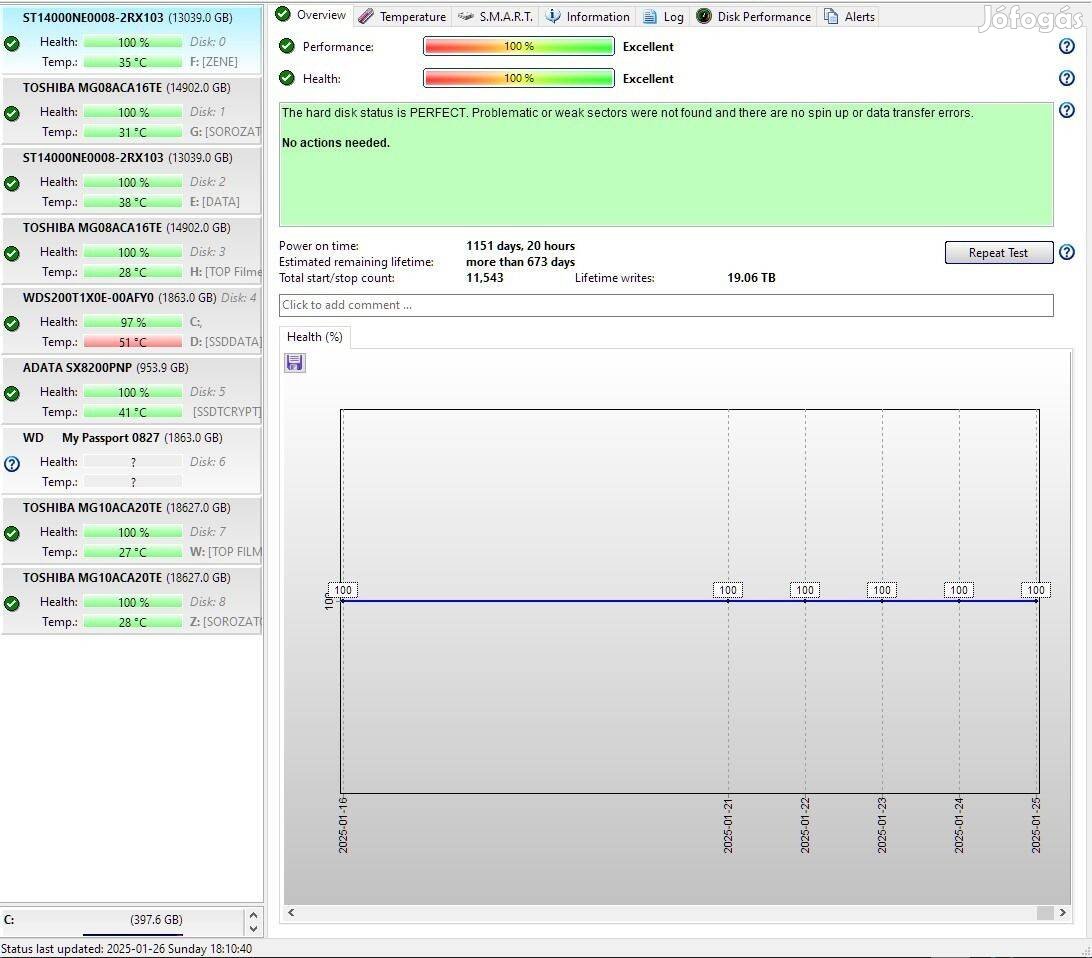Click the 2025-01-21 data point labeled 100

[728, 590]
